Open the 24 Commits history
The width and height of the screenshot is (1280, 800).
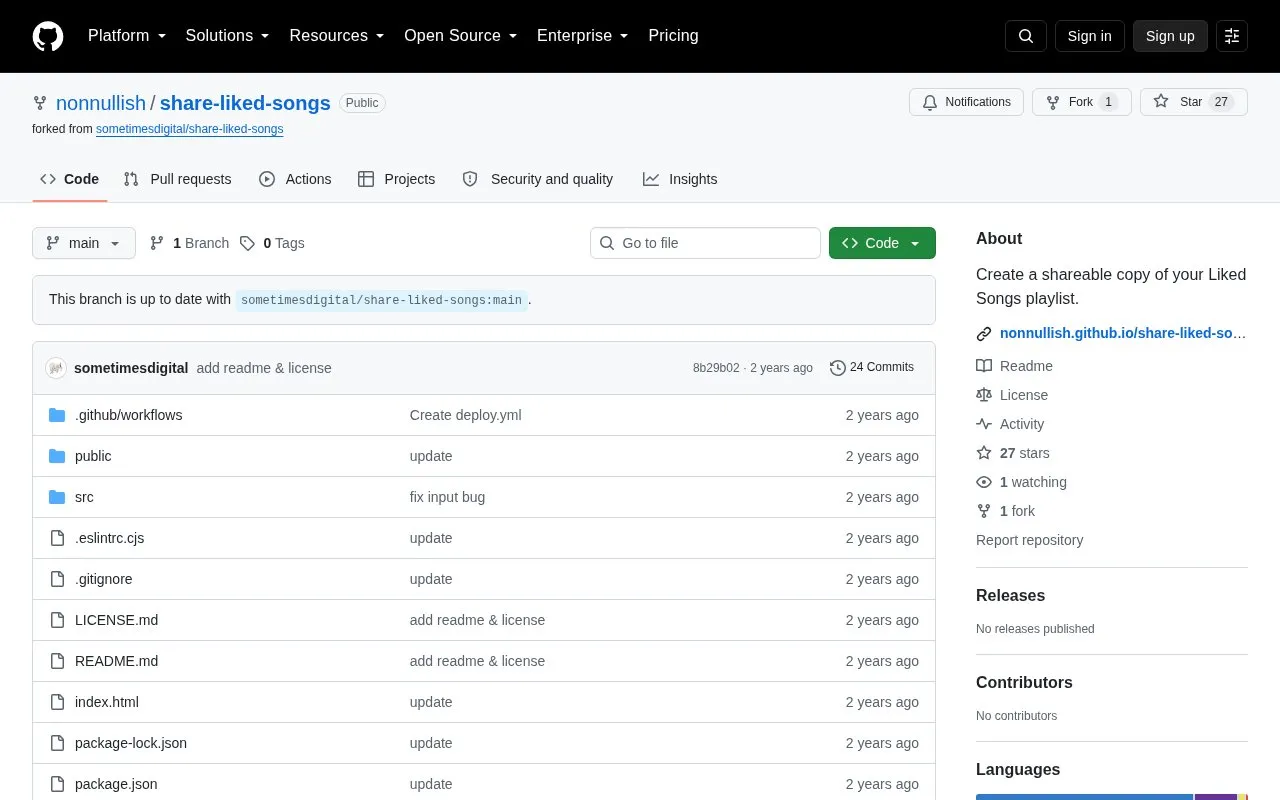click(872, 367)
